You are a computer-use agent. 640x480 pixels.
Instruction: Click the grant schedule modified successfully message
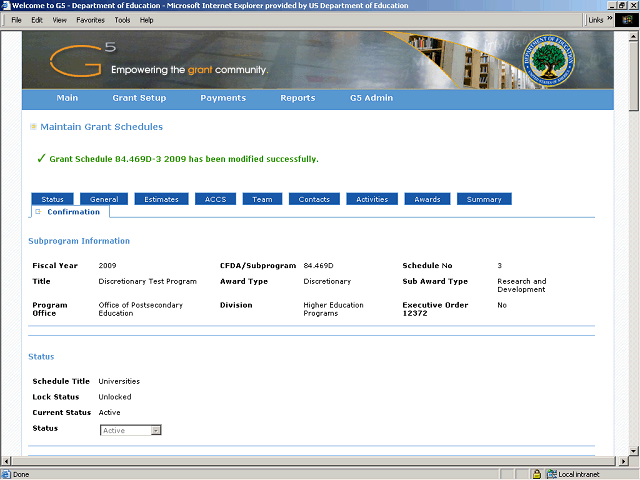click(x=184, y=159)
